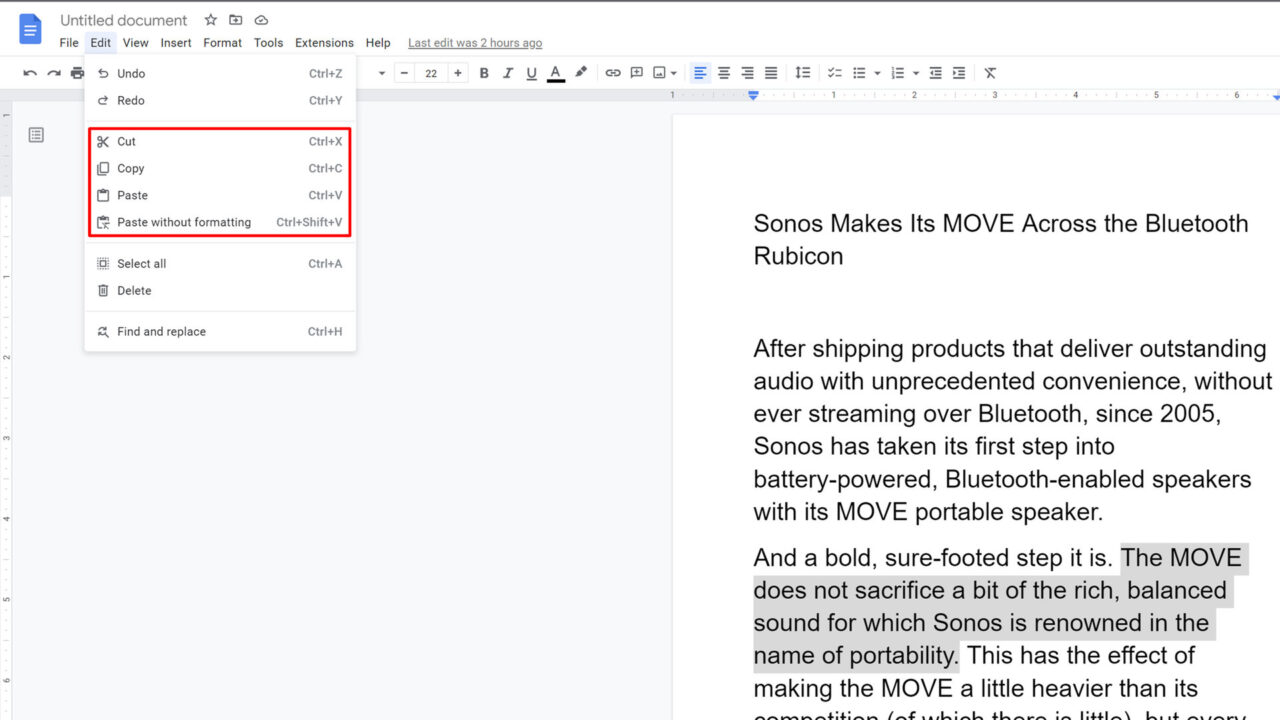Select the highlight color tool
This screenshot has width=1280, height=720.
tap(581, 72)
